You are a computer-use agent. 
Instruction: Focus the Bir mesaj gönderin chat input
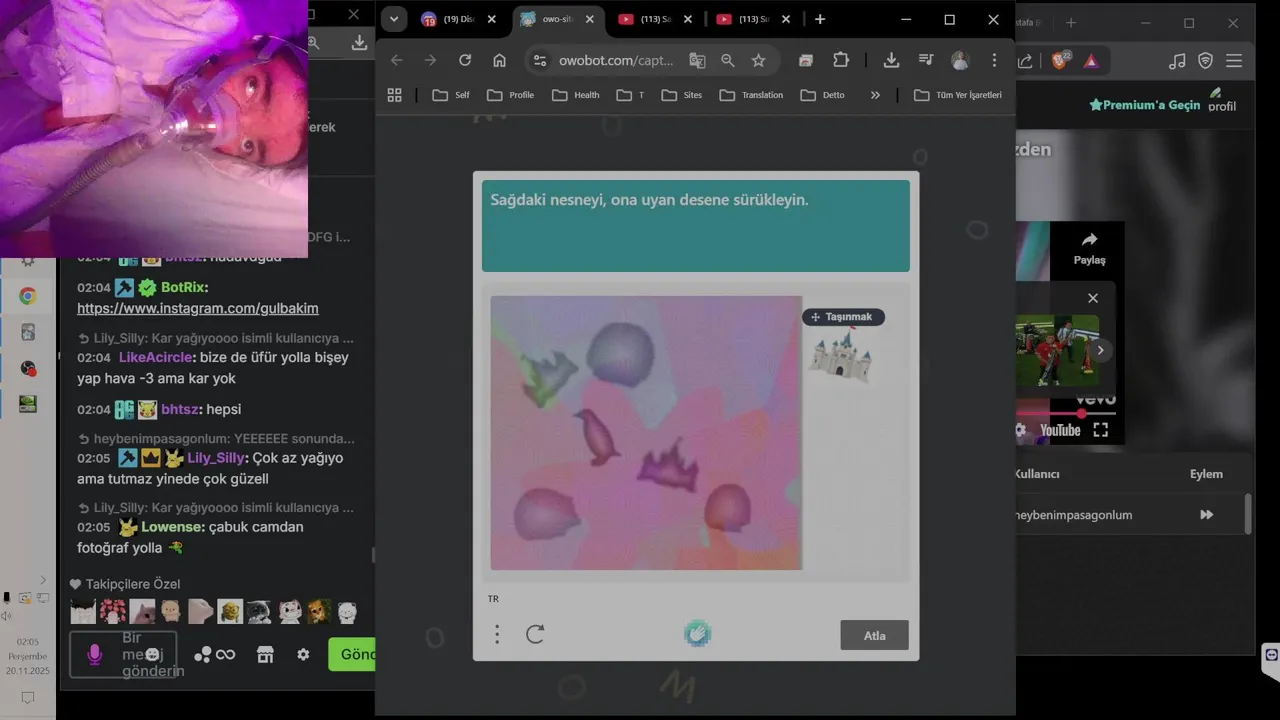point(123,655)
